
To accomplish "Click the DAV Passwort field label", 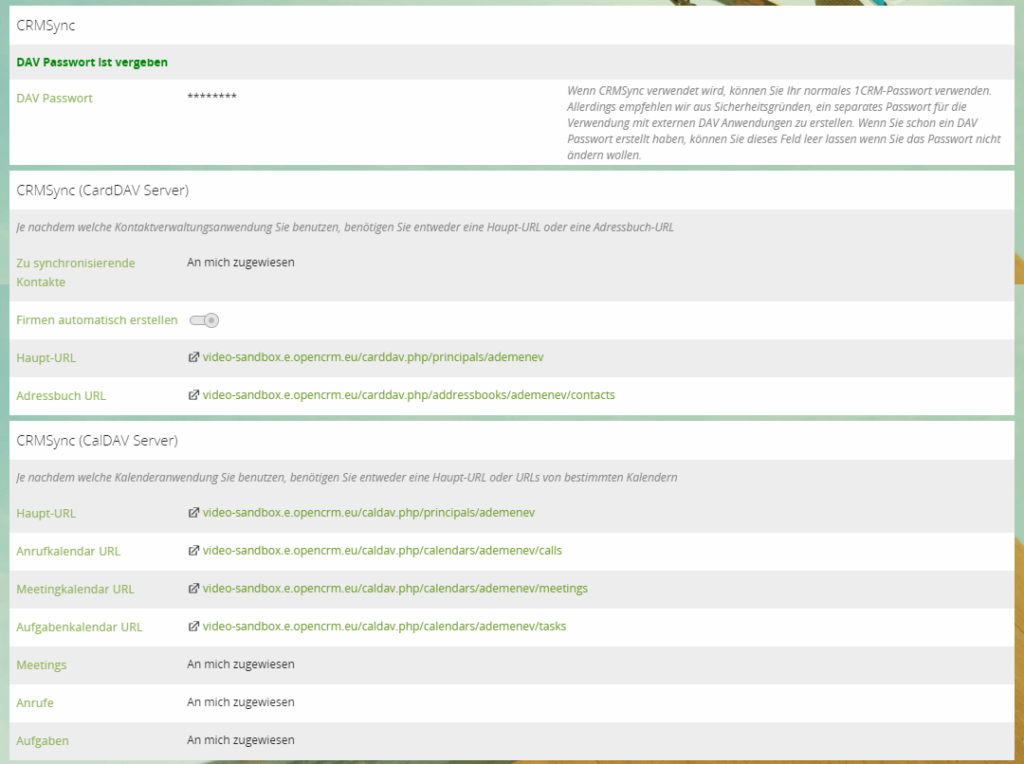I will [x=54, y=99].
